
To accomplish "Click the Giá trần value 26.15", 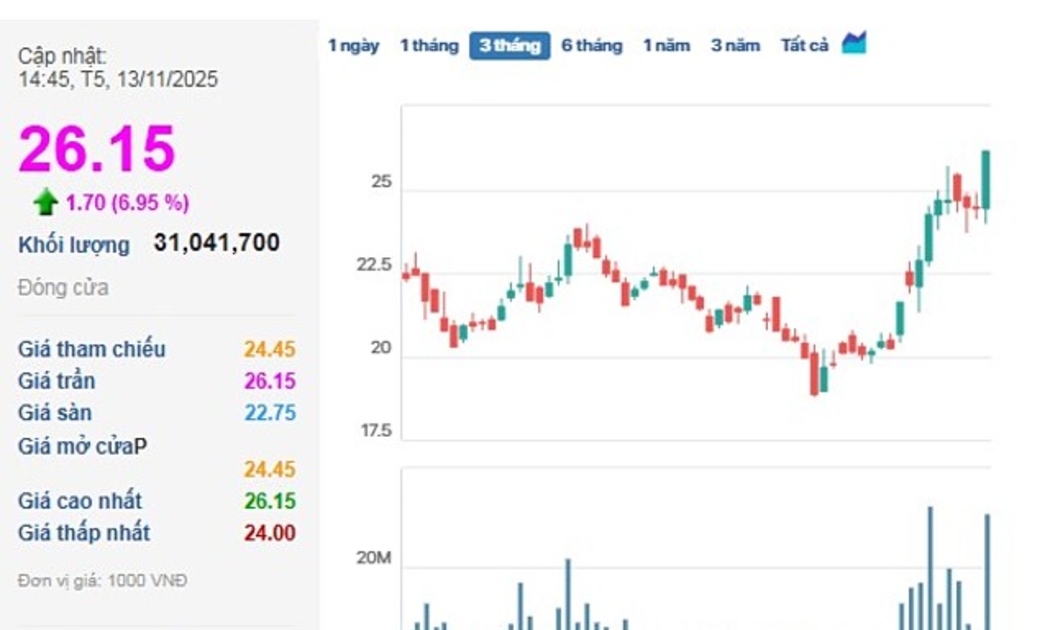I will pyautogui.click(x=270, y=381).
